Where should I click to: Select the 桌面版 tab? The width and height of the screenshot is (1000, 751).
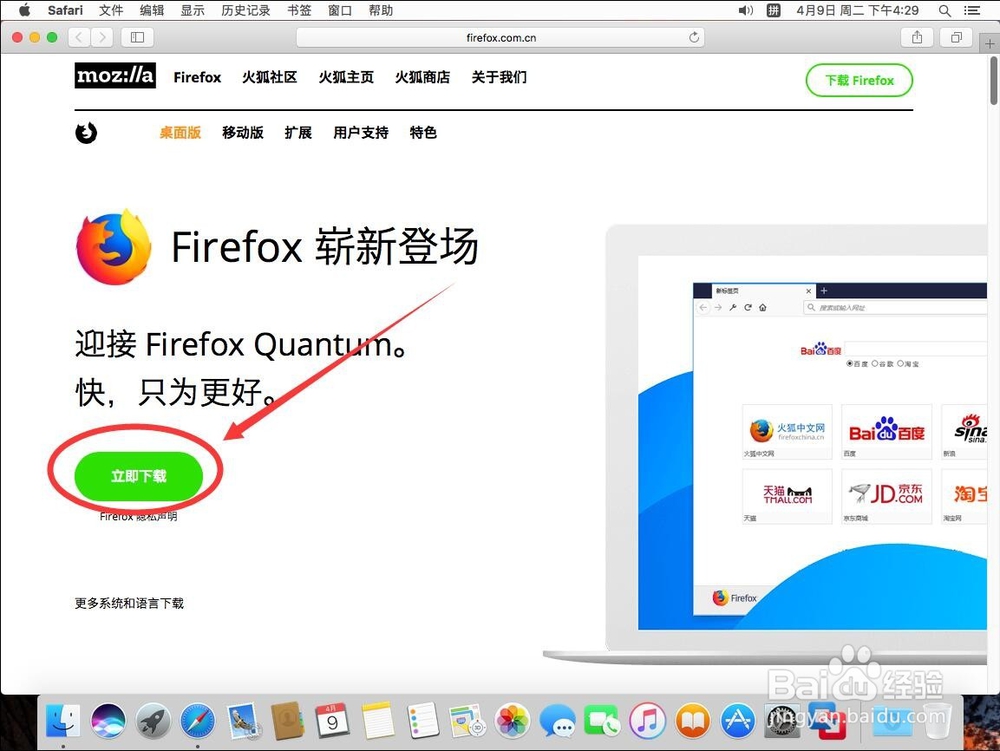(x=180, y=132)
